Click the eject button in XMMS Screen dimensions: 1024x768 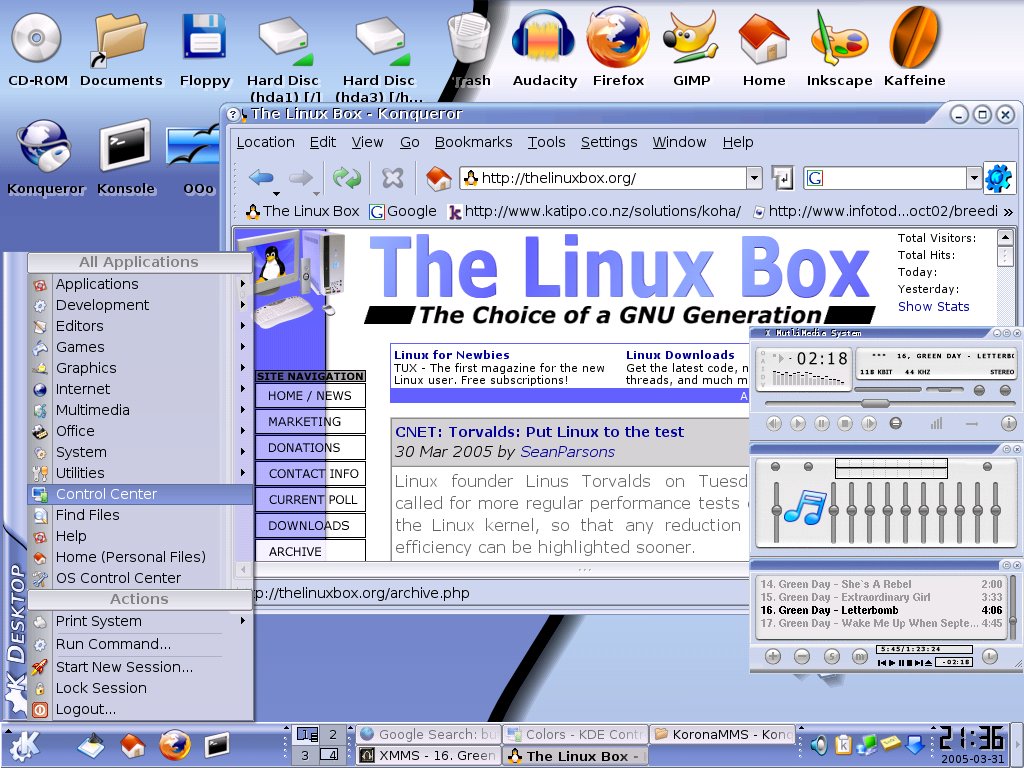[896, 423]
